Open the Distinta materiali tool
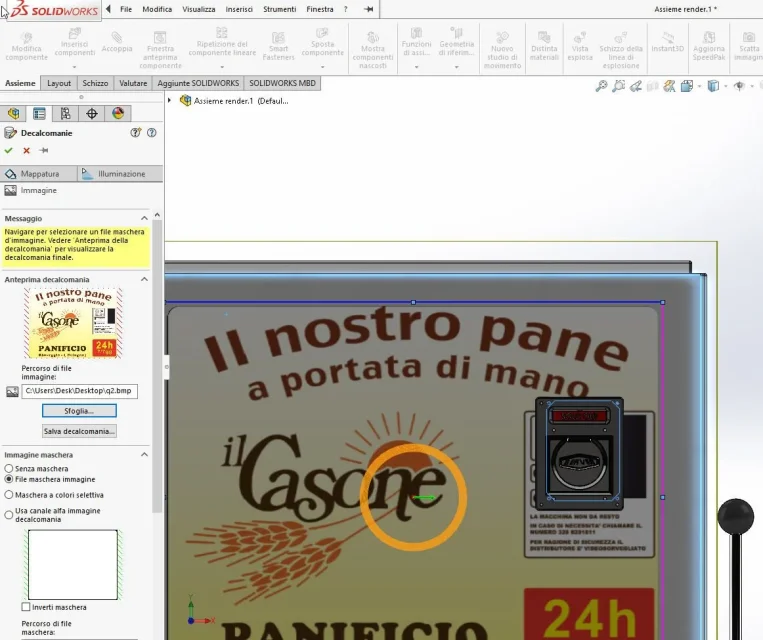The height and width of the screenshot is (640, 763). 544,47
